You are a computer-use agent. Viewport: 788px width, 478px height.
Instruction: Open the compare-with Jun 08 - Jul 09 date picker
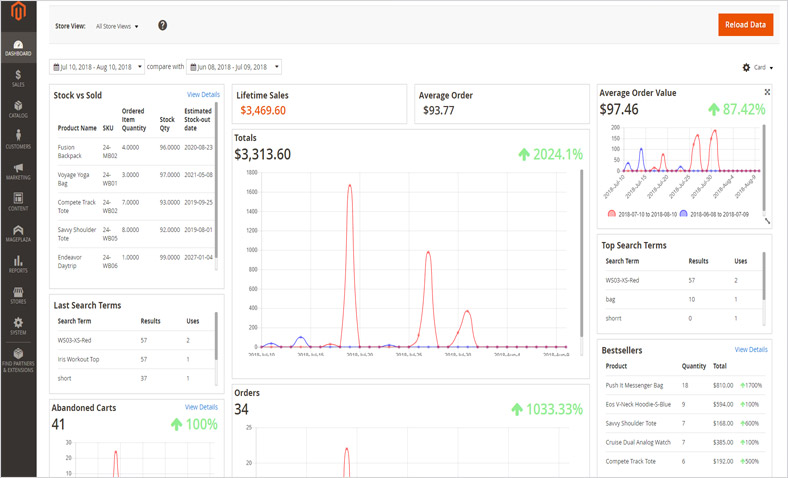coord(234,67)
